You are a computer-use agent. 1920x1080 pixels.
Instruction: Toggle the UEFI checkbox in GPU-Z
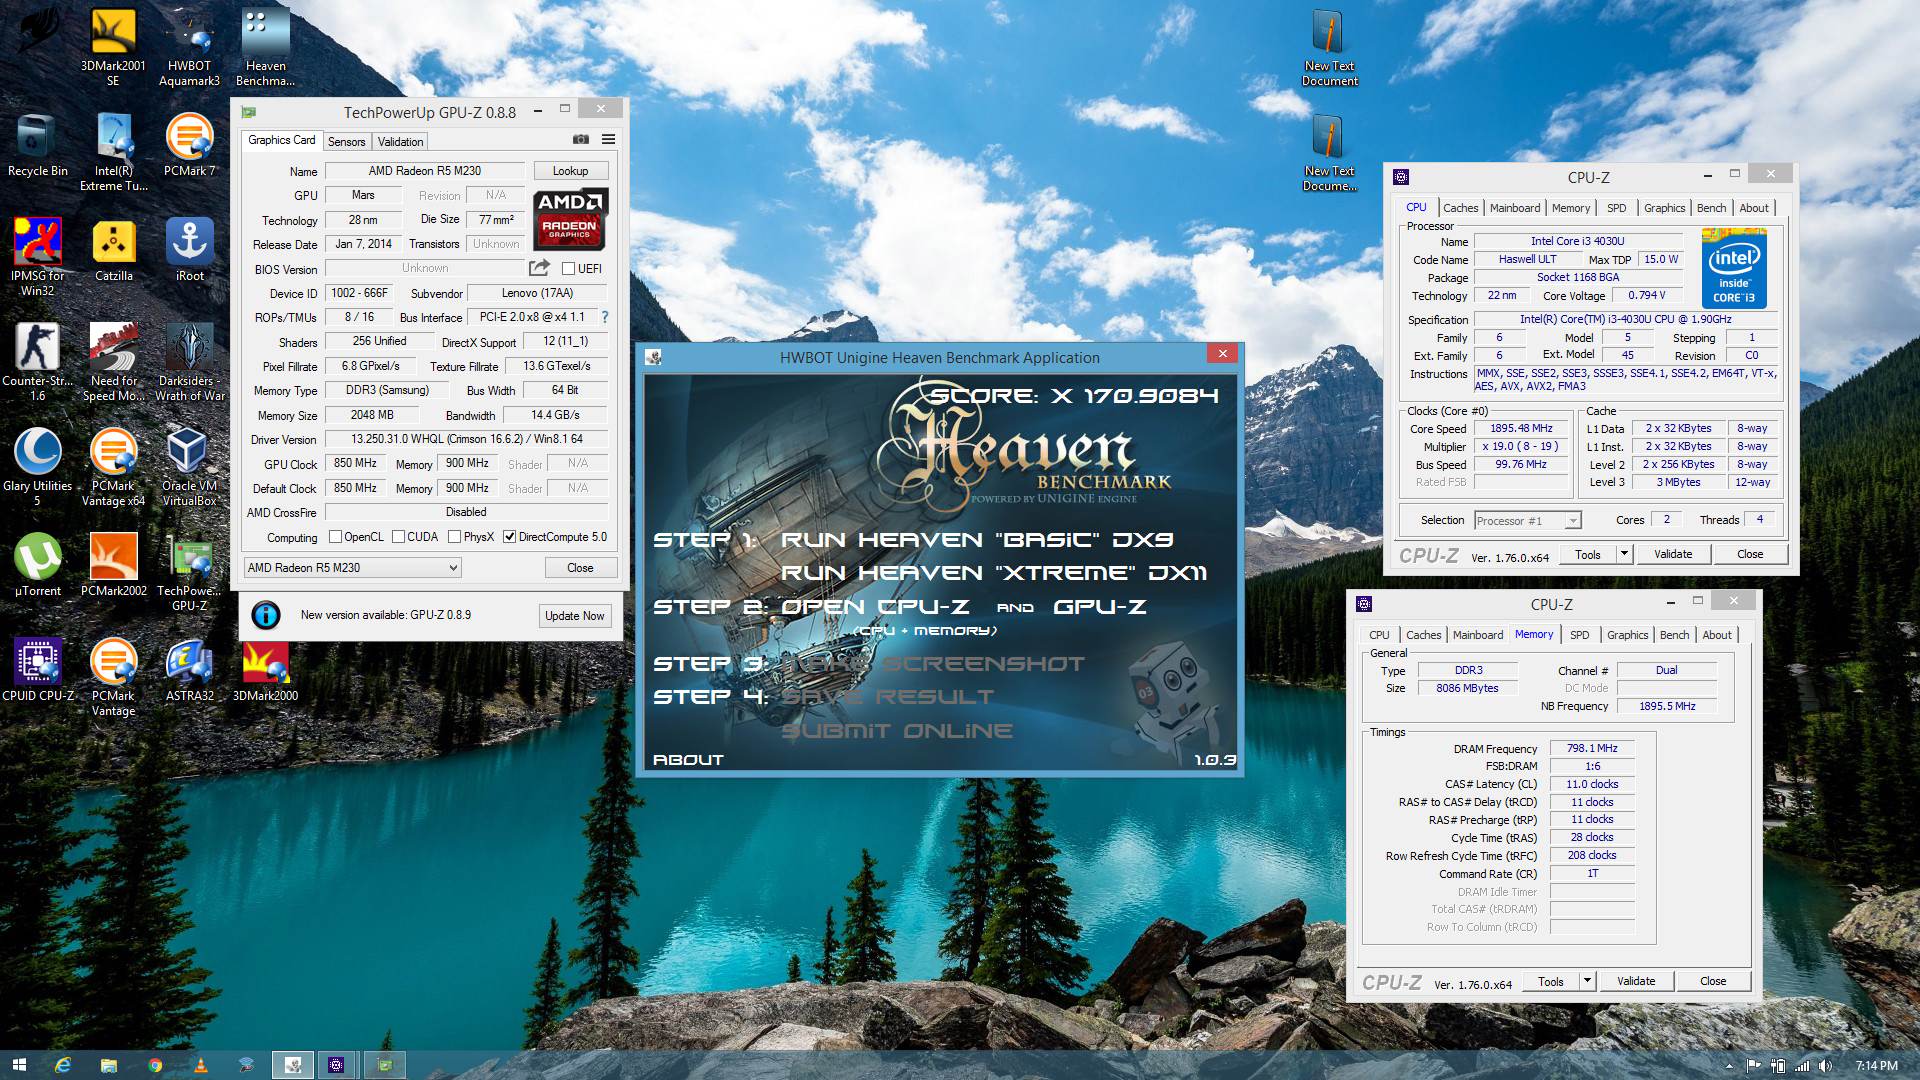click(568, 269)
